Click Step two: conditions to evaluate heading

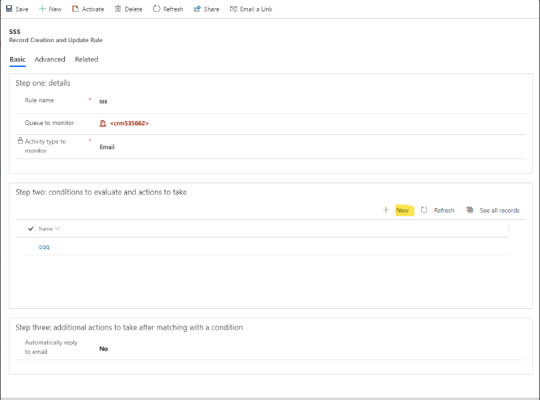click(101, 192)
